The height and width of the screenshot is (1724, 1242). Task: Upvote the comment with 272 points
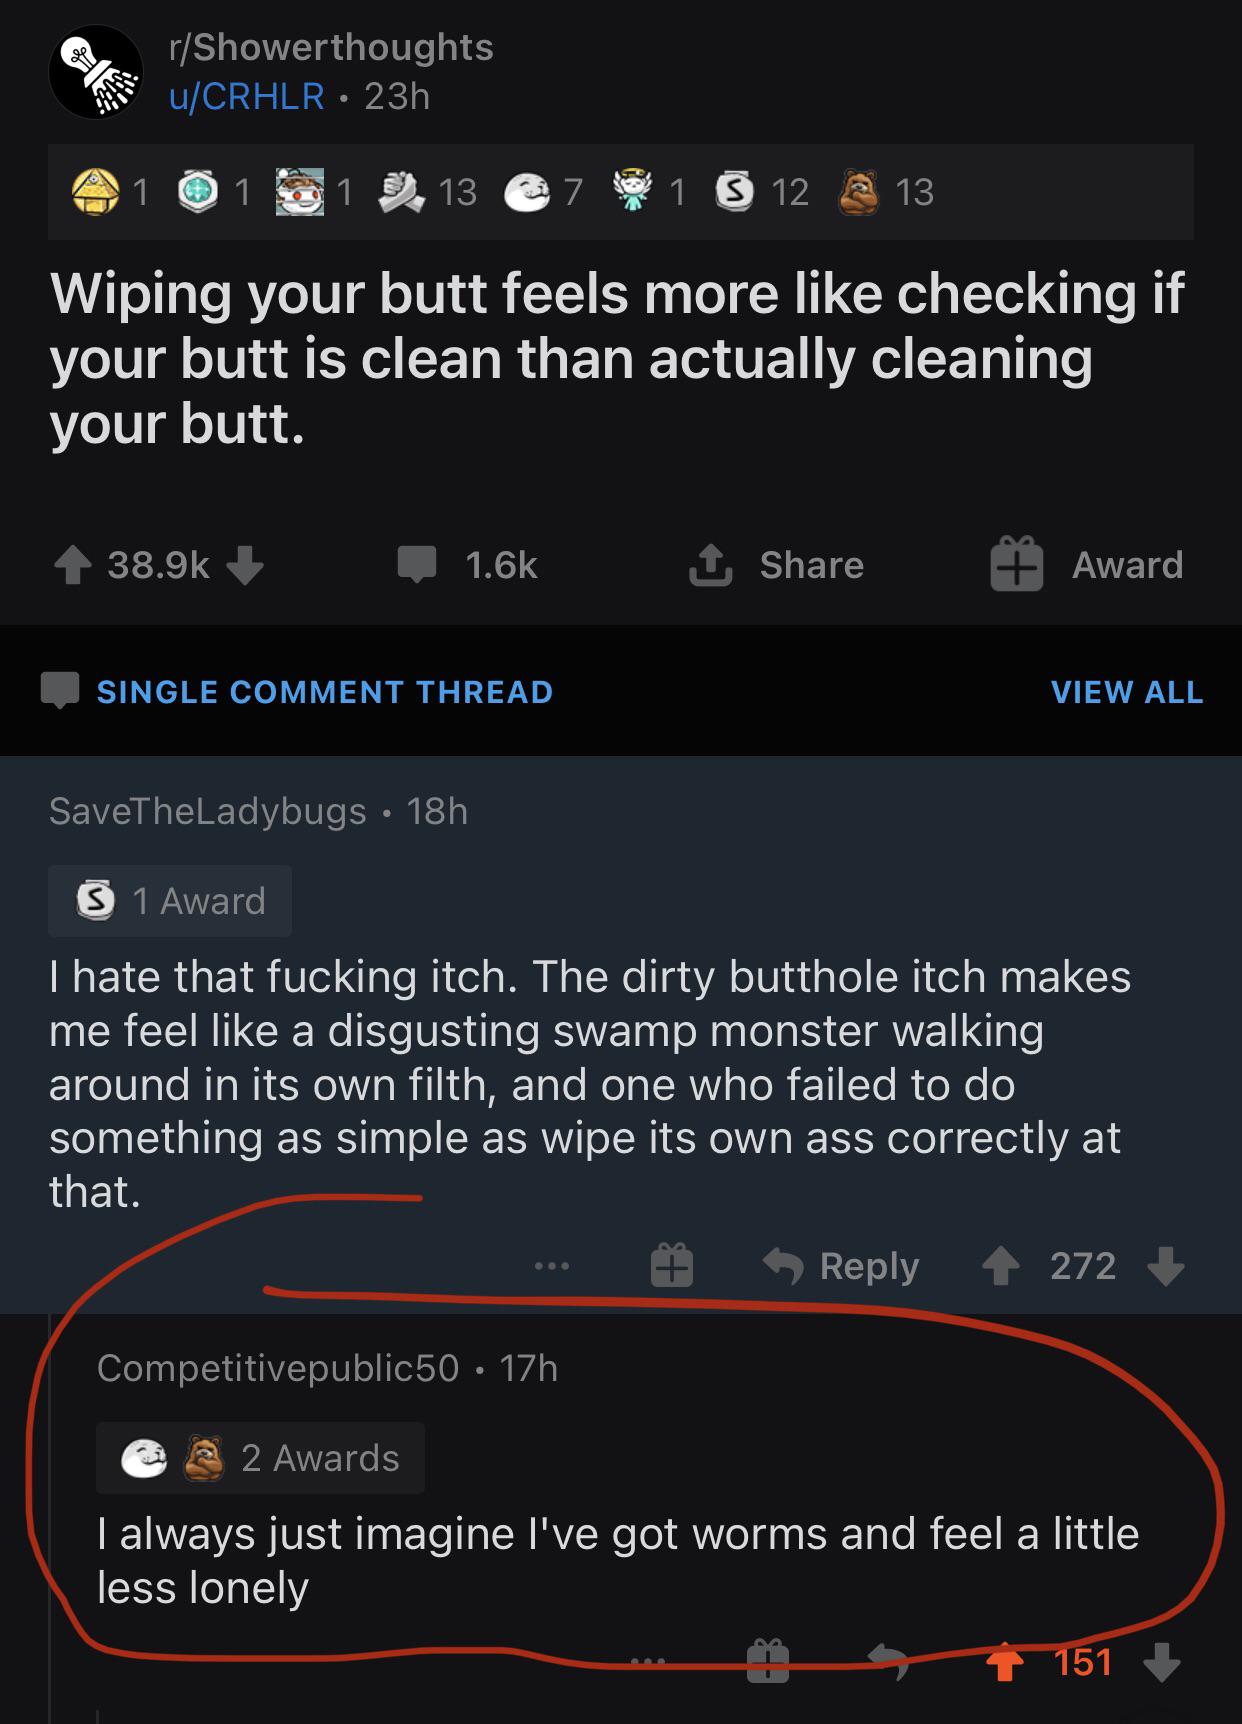coord(999,1267)
